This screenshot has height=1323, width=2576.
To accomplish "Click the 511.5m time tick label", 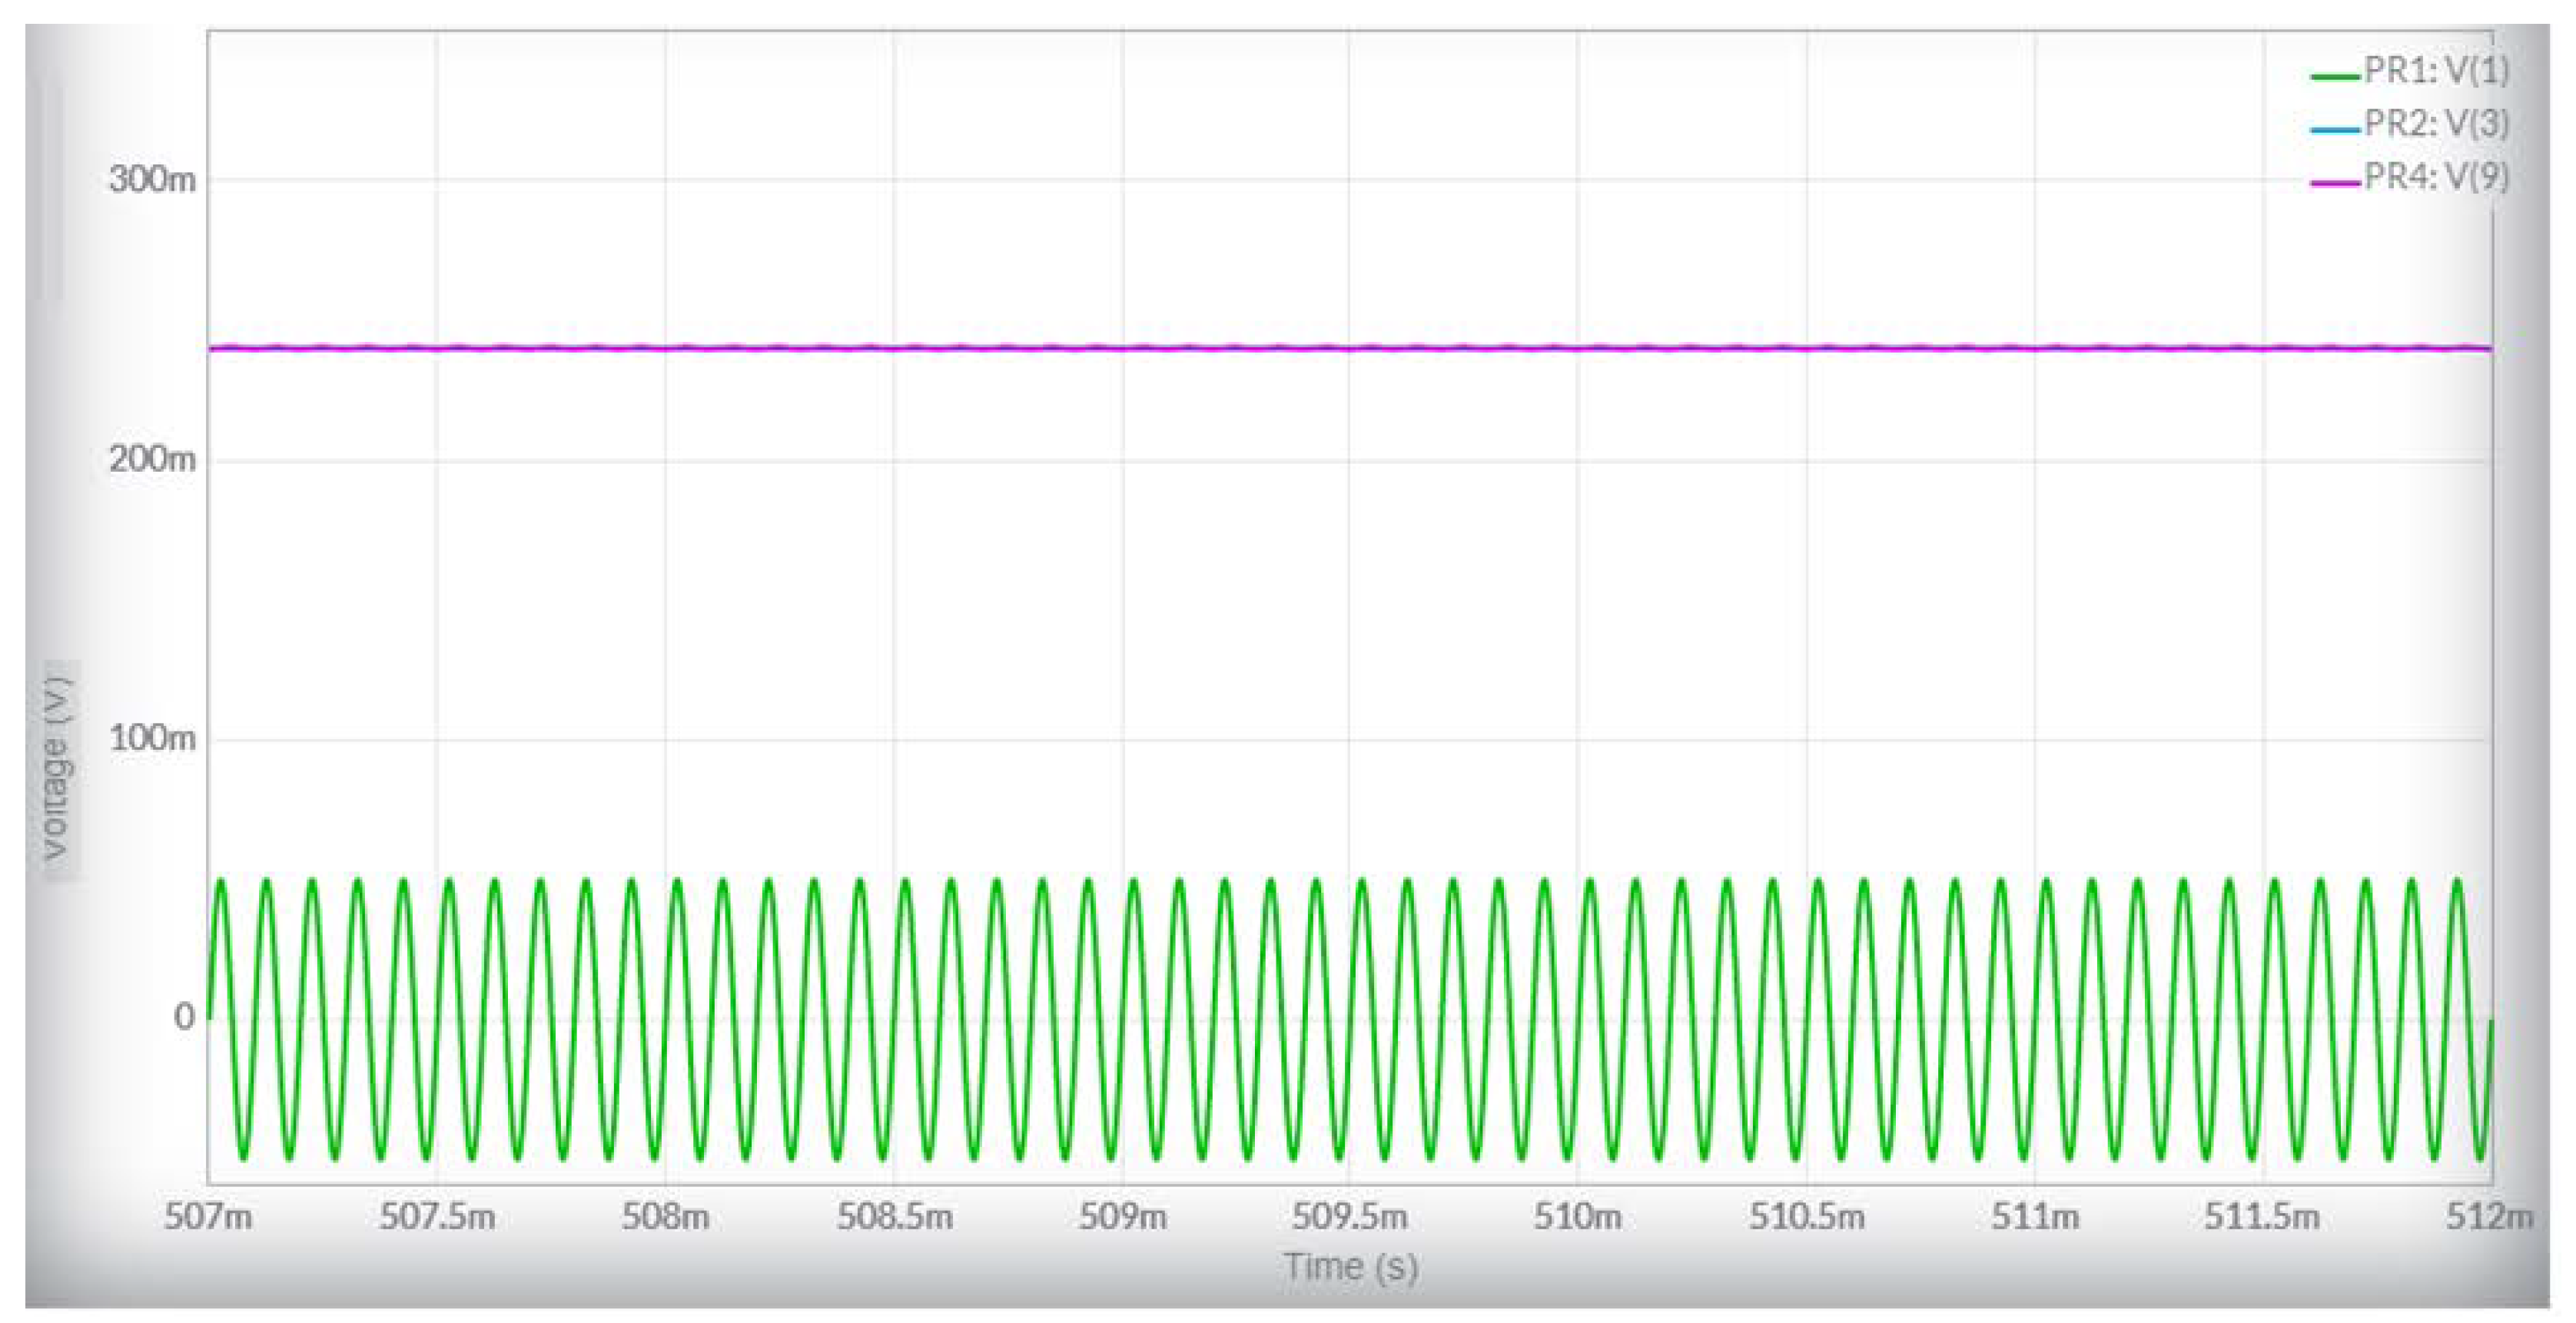I will pyautogui.click(x=2262, y=1217).
